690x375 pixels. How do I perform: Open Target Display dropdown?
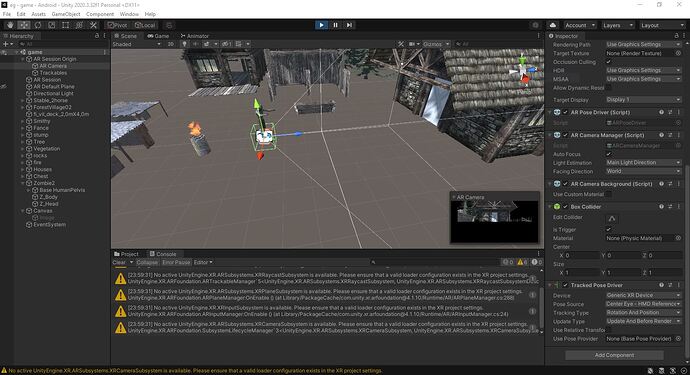coord(643,100)
